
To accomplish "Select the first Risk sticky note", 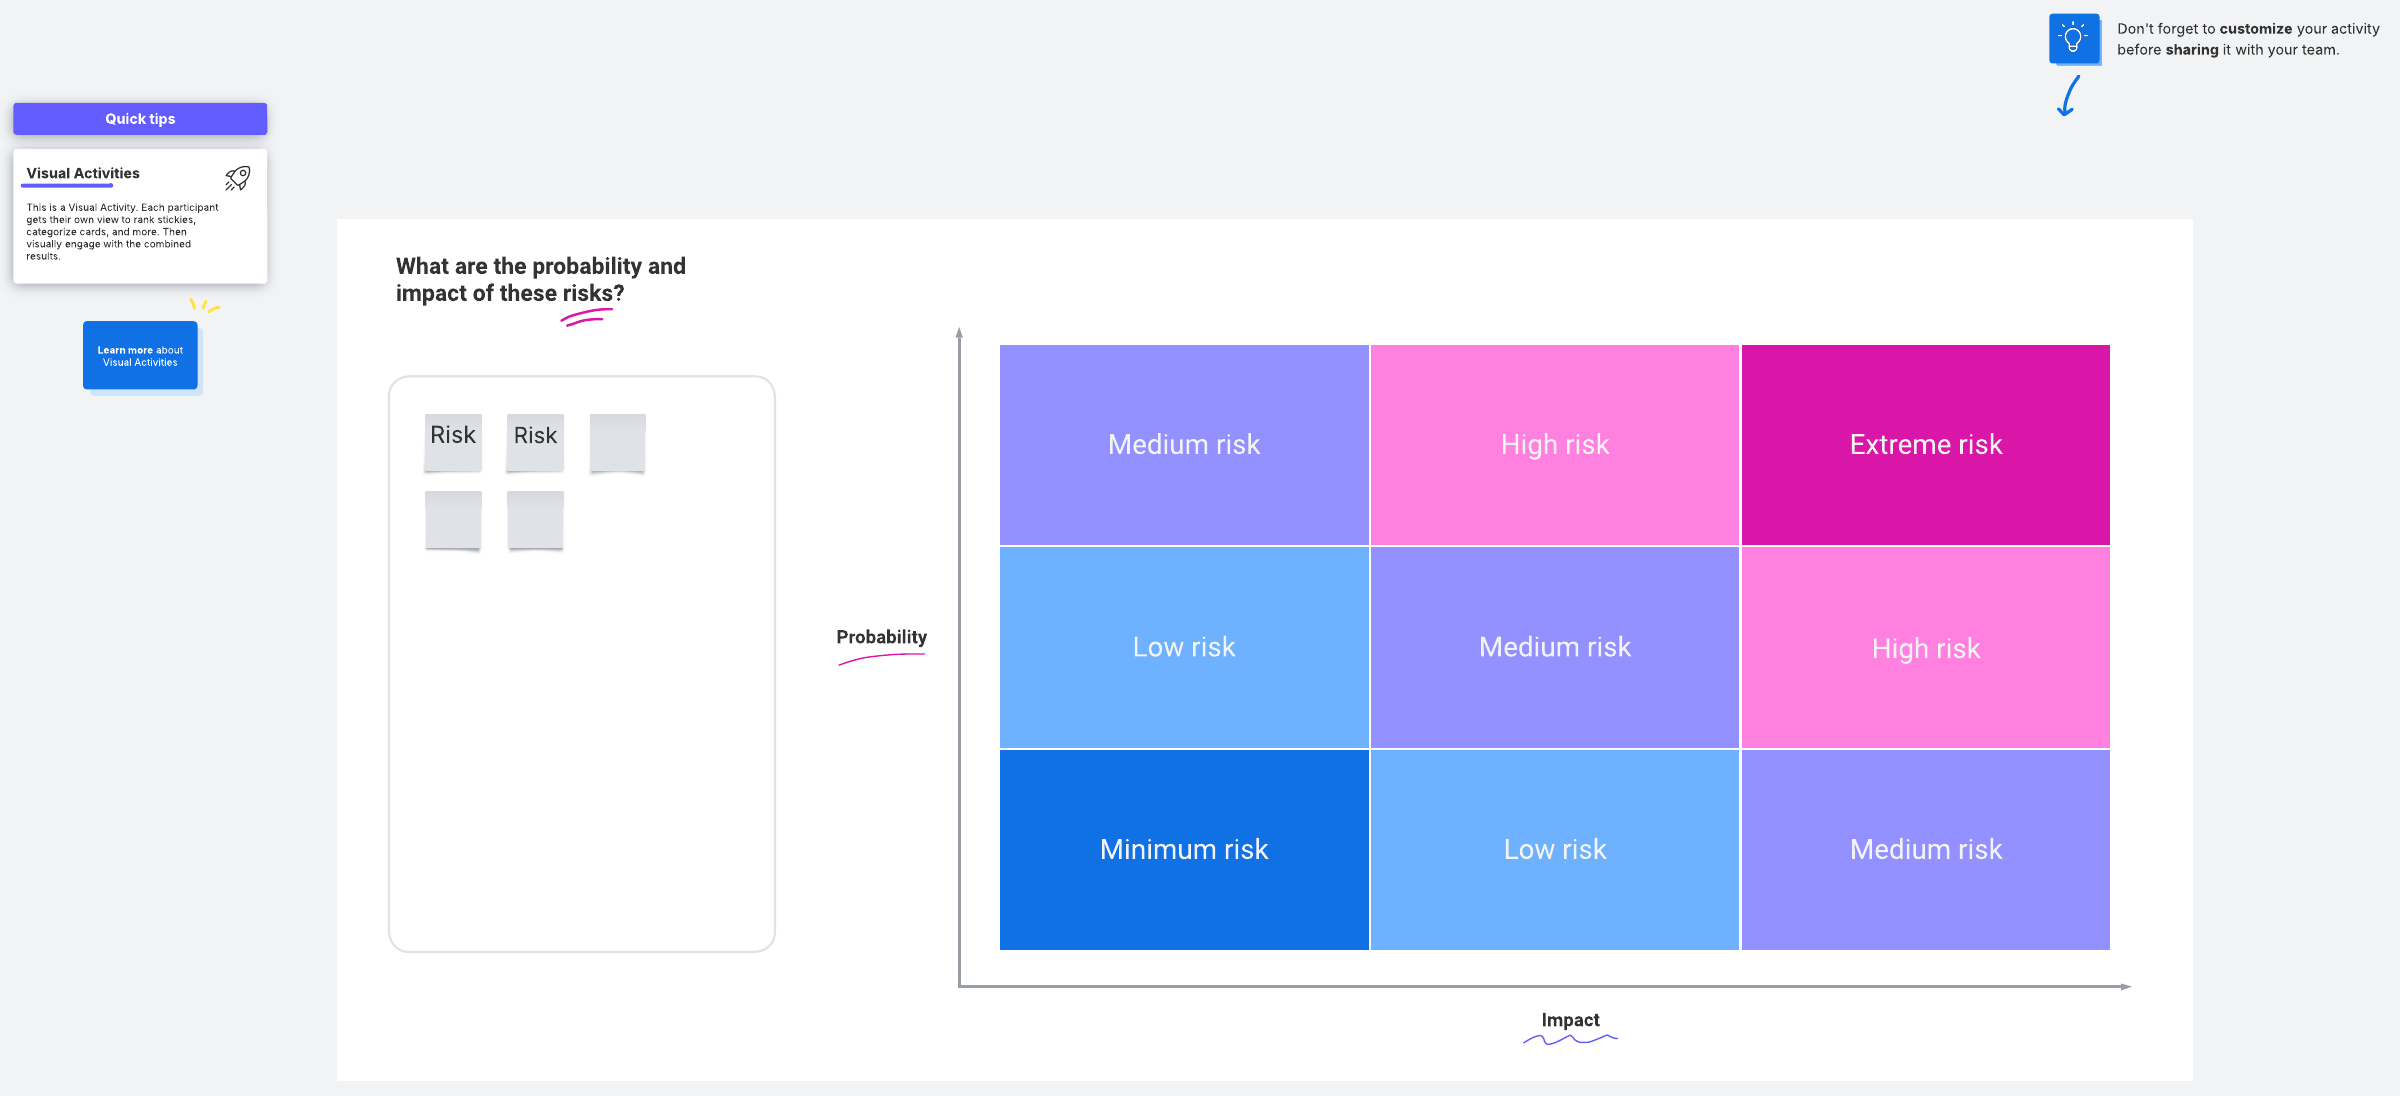I will point(453,441).
